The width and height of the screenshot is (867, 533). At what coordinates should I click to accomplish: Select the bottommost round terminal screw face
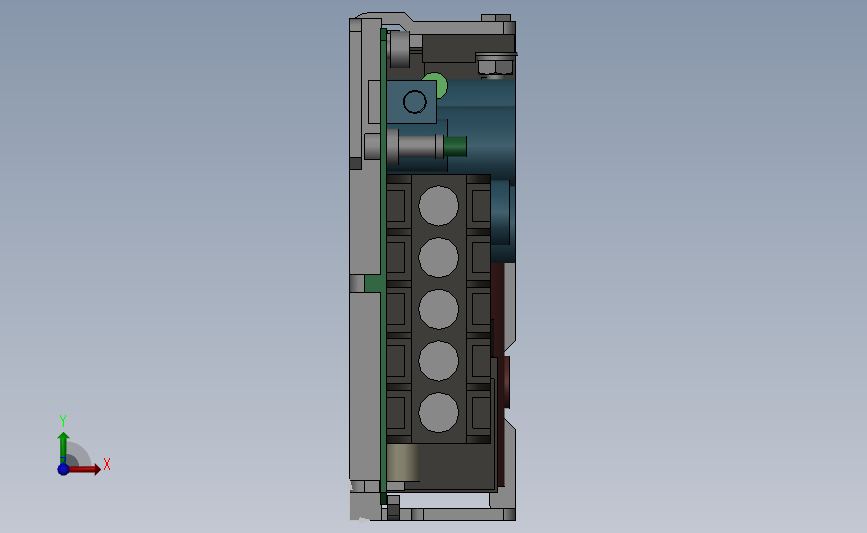(438, 412)
